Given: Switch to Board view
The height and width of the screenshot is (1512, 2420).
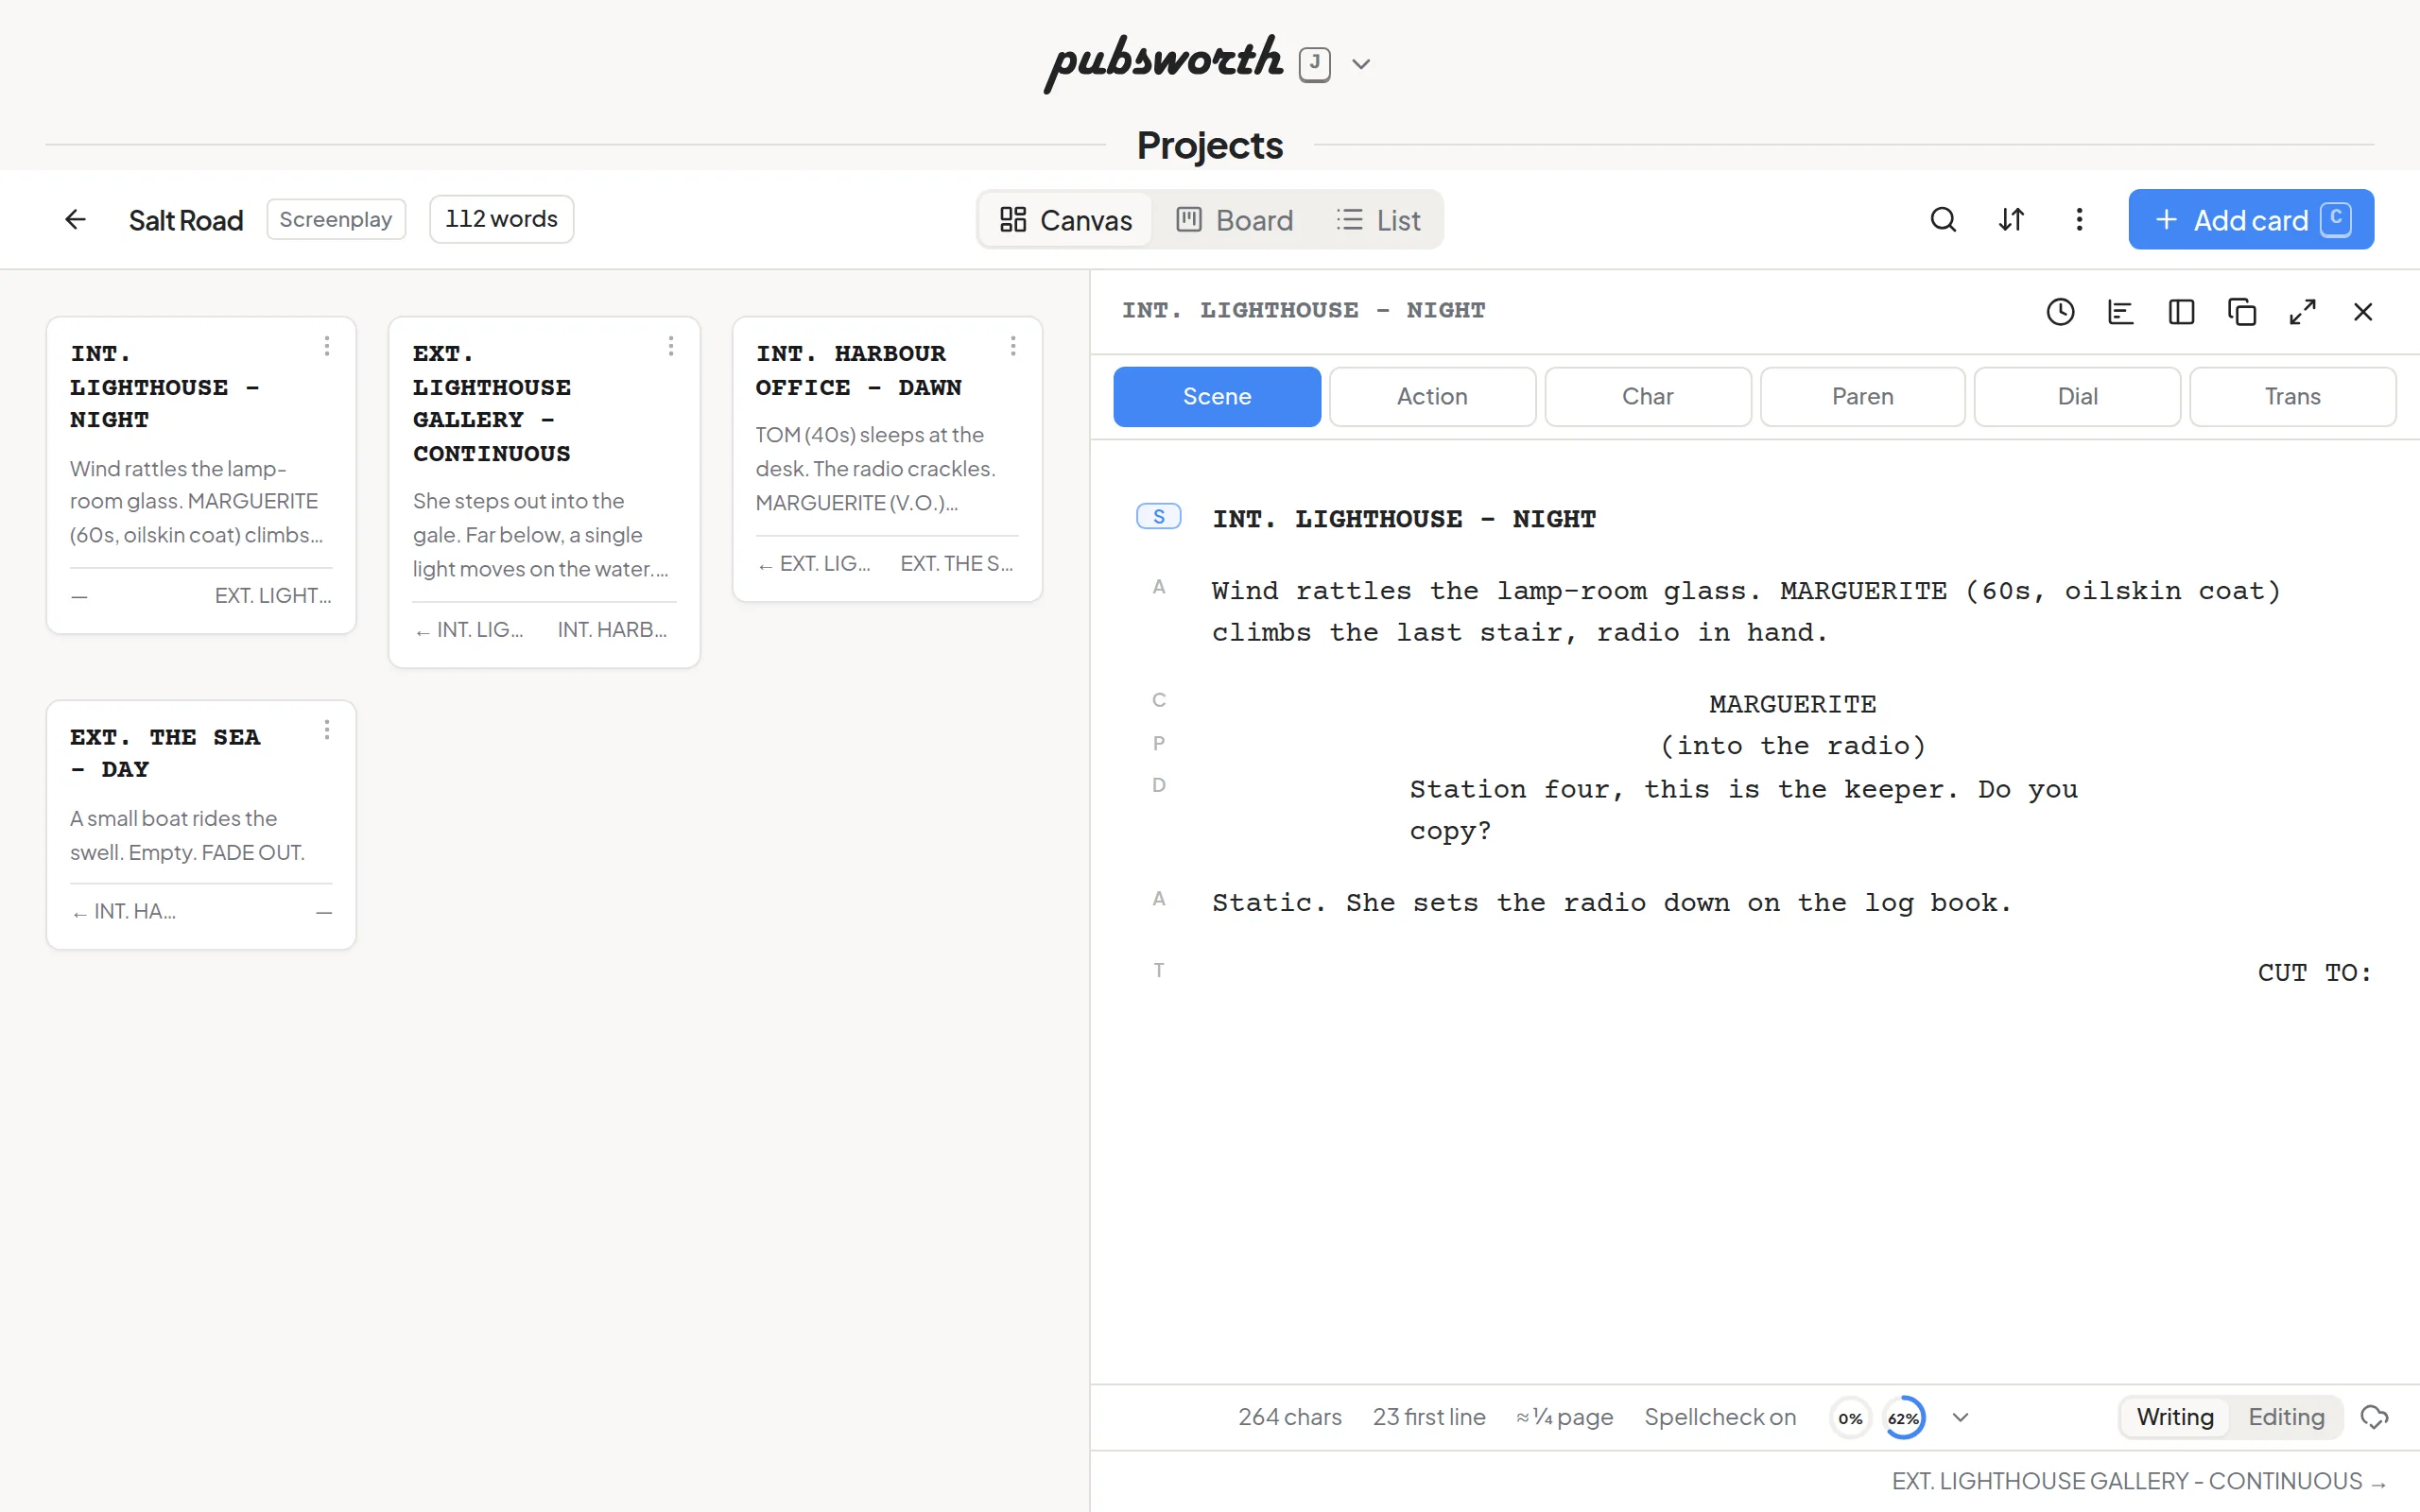Looking at the screenshot, I should tap(1234, 219).
